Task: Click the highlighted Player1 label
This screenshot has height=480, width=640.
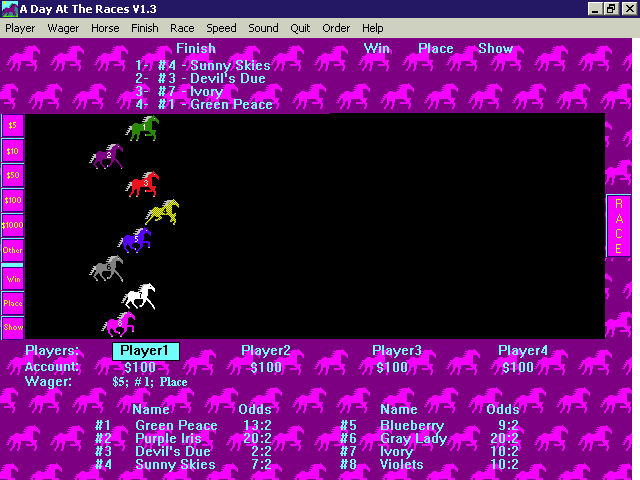Action: pos(145,351)
